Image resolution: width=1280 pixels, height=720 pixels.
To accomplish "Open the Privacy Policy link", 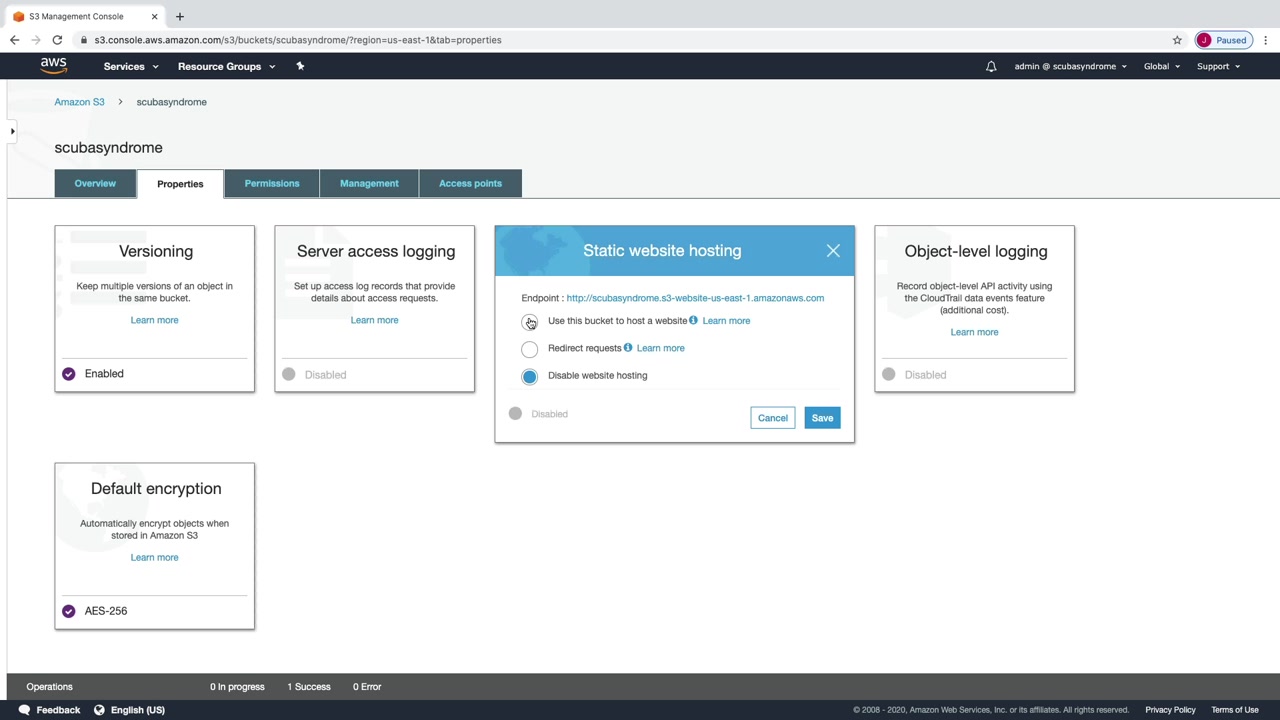I will tap(1170, 710).
